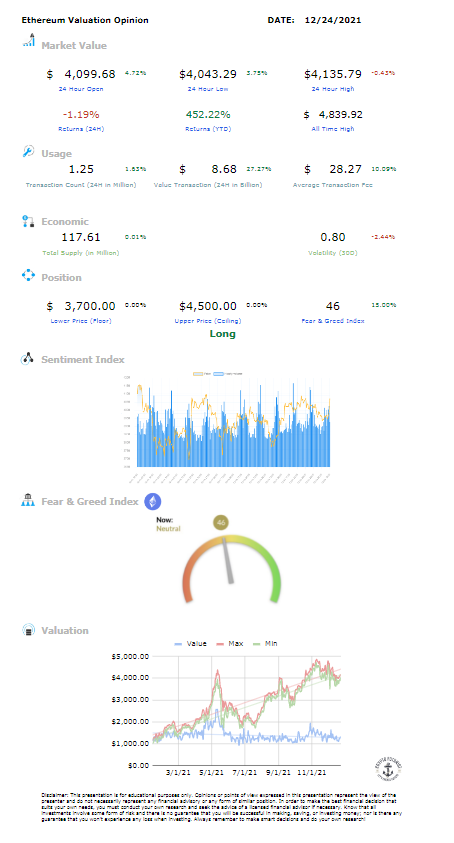454x843 pixels.
Task: Click the Ethereum logo badge
Action: click(x=153, y=501)
